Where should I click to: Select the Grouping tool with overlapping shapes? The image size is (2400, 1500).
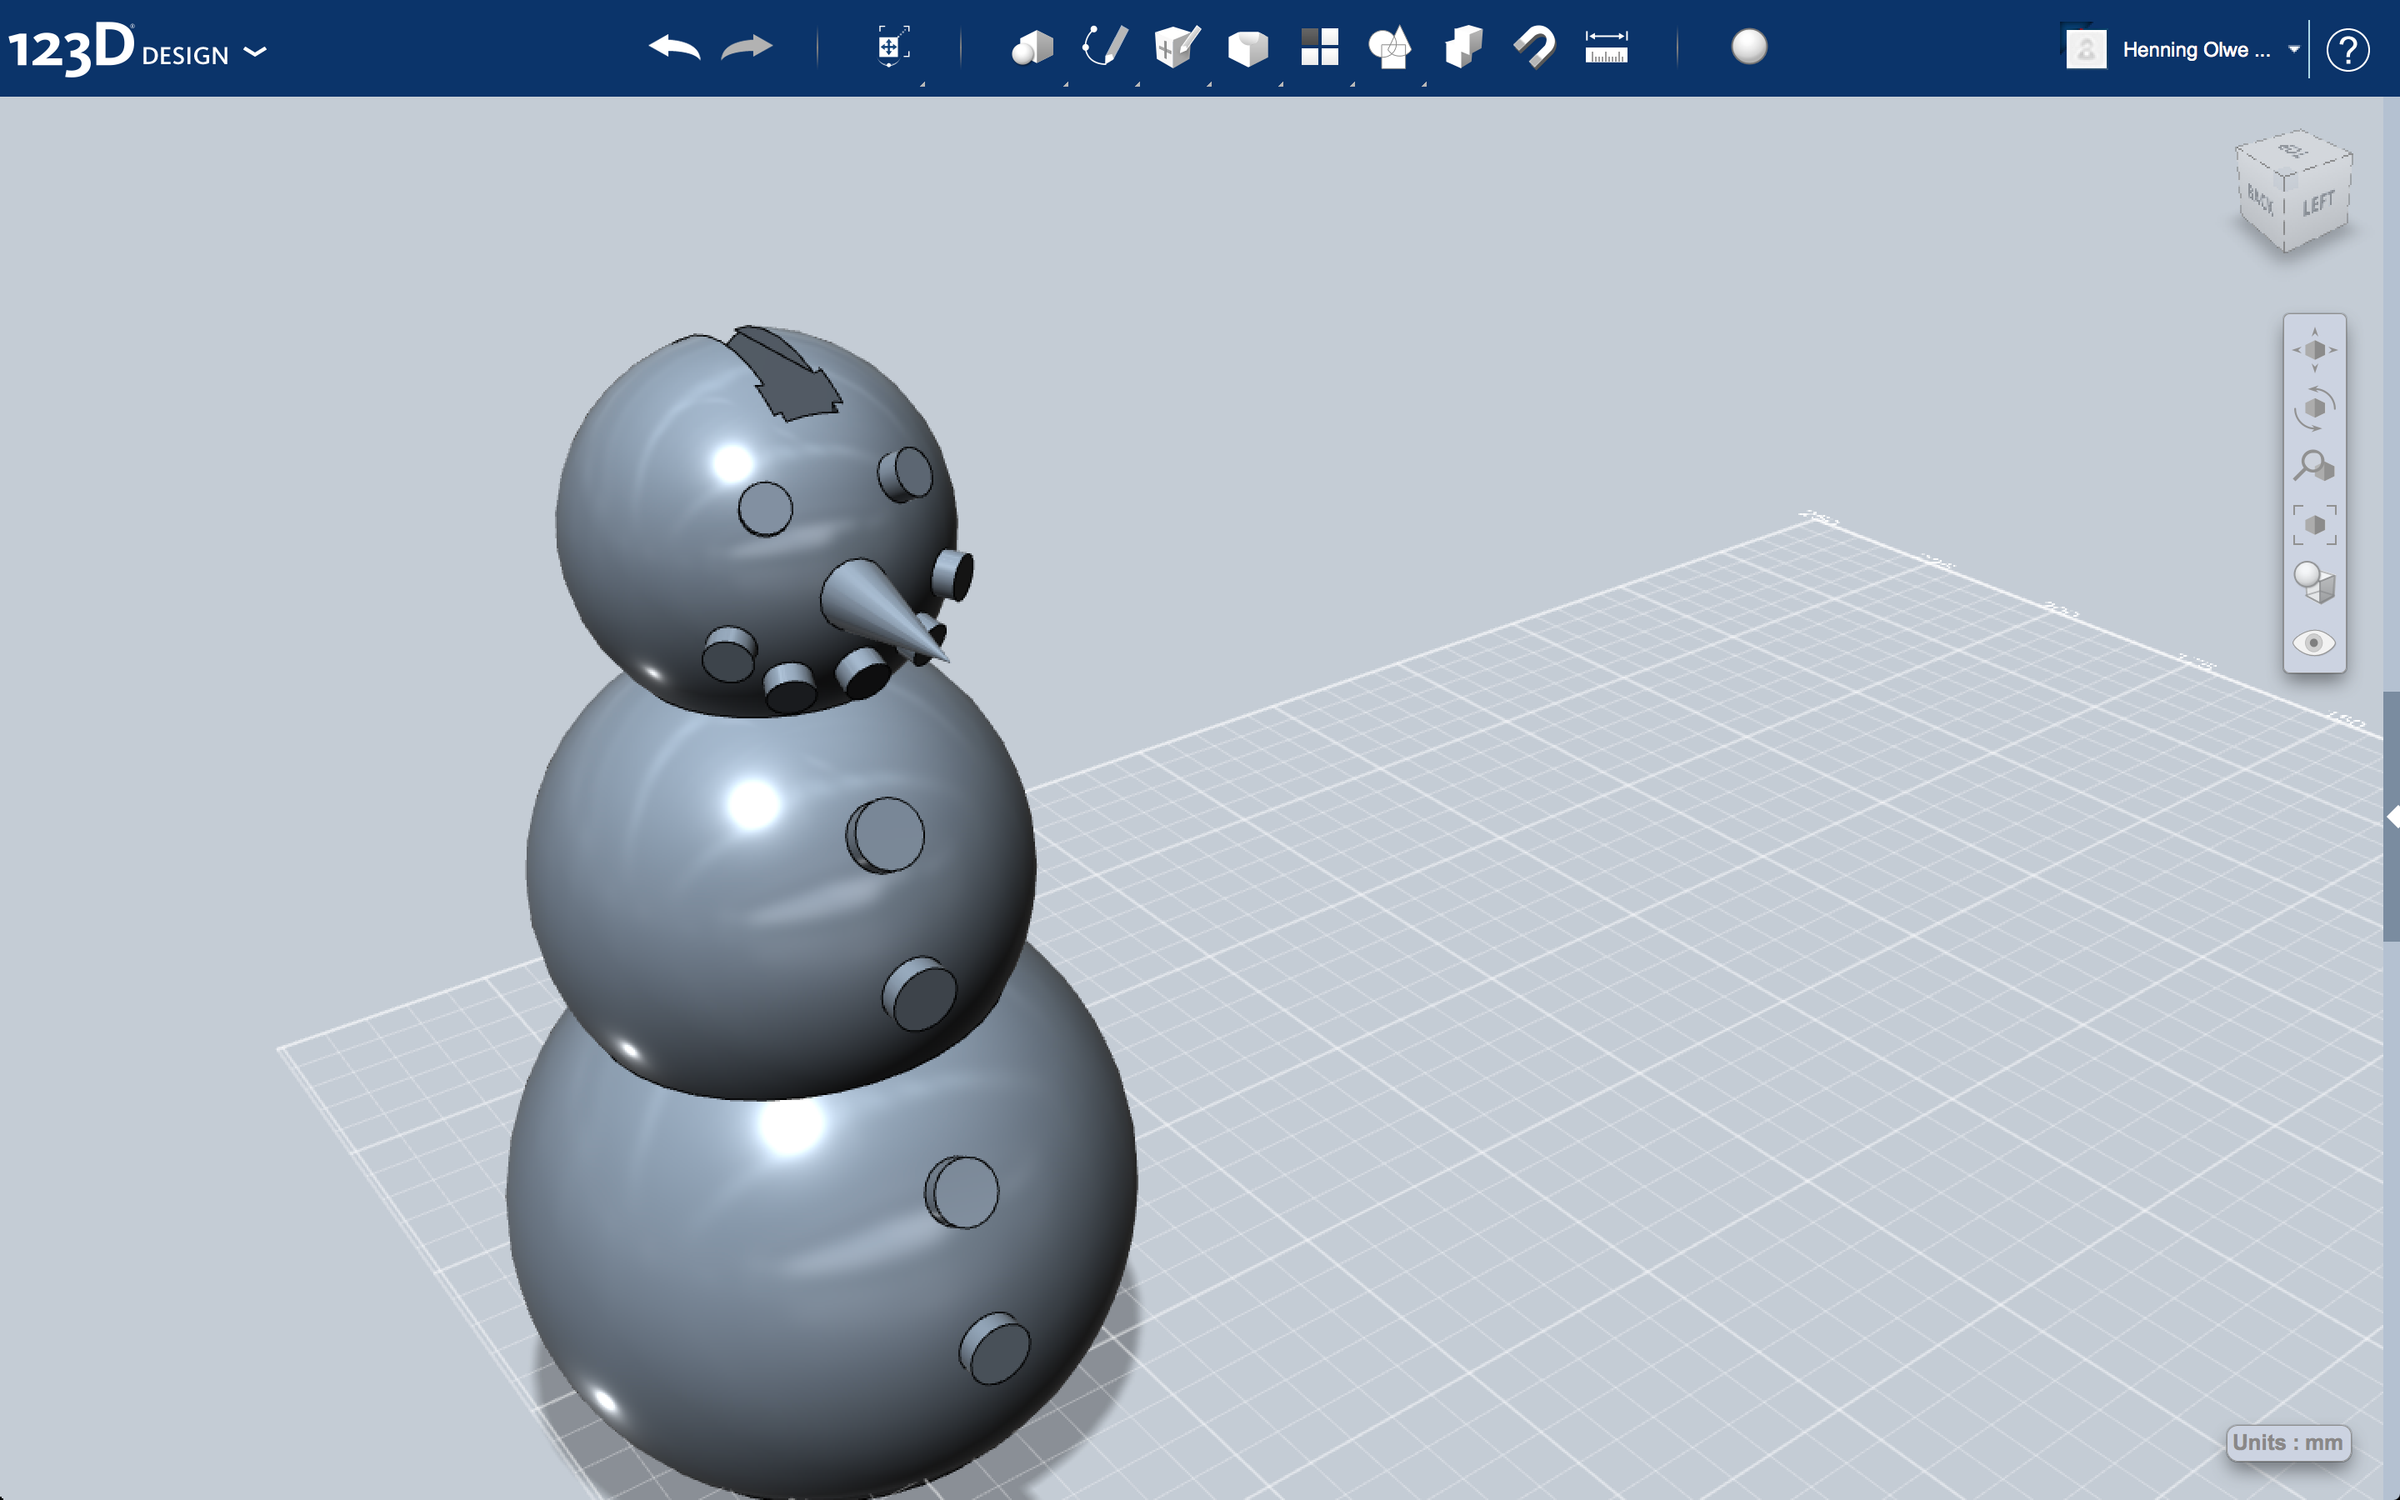coord(1390,47)
